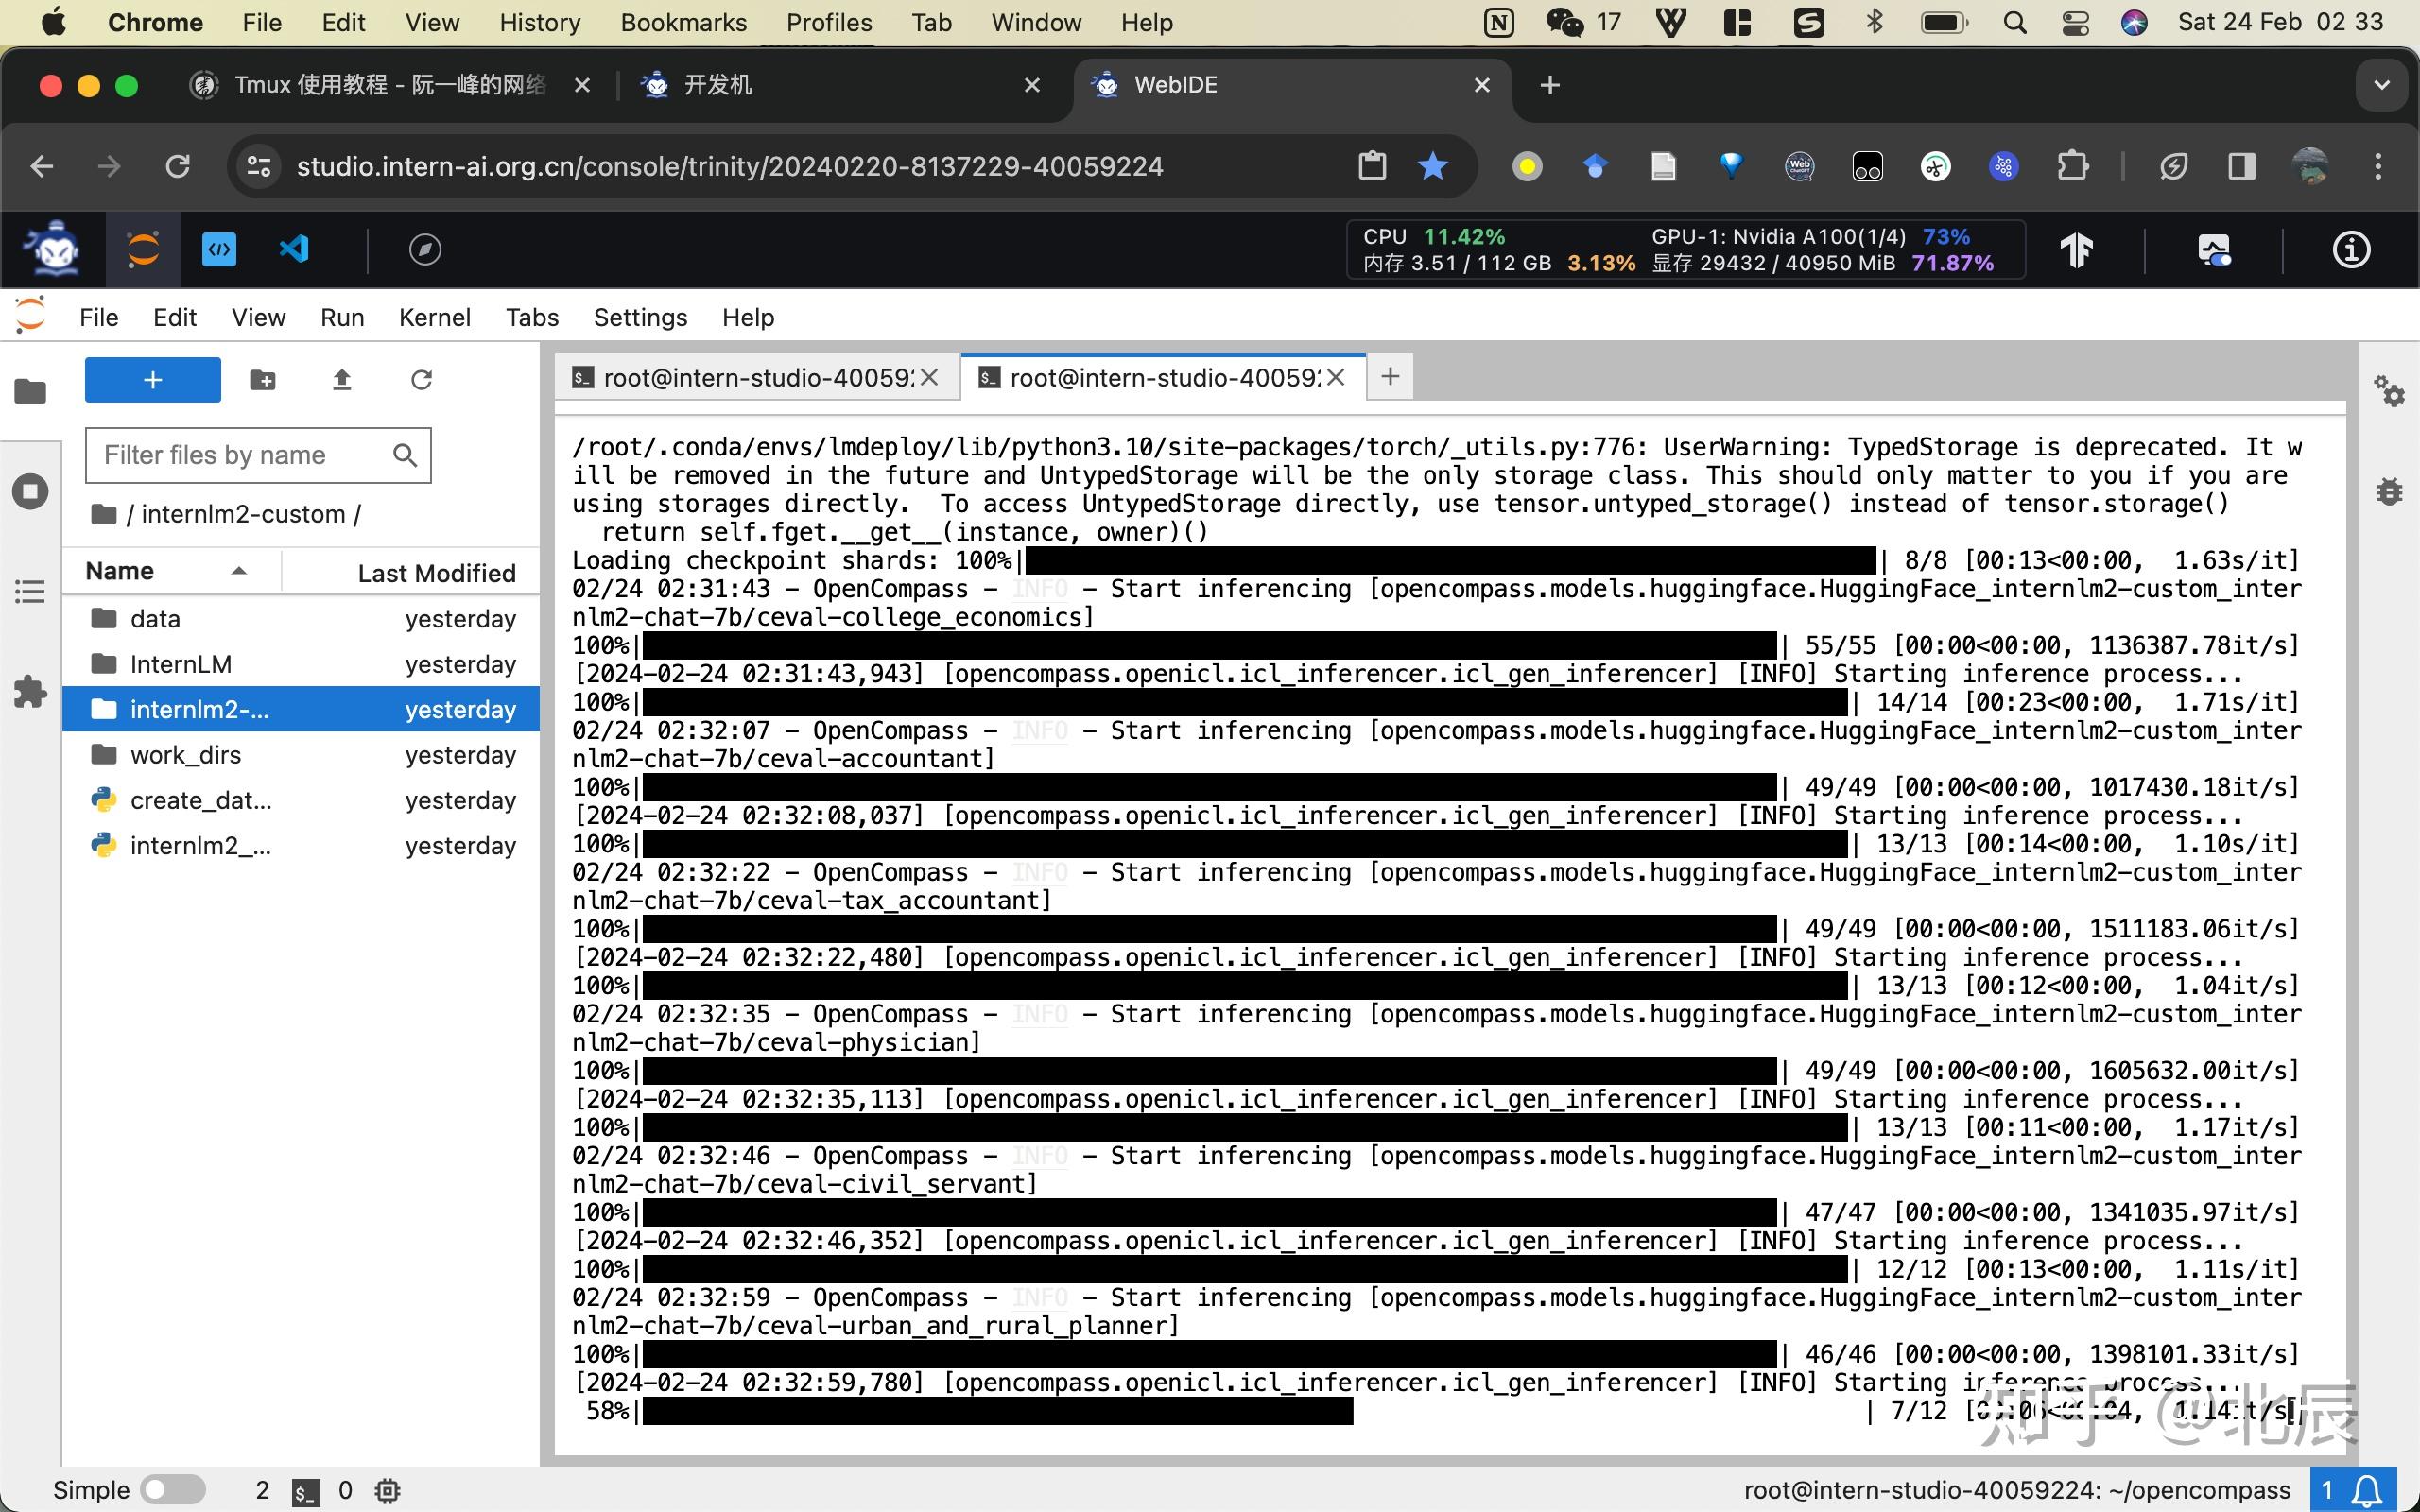Screen dimensions: 2420x1512
Task: Upload files using the upload arrow icon
Action: pyautogui.click(x=340, y=380)
